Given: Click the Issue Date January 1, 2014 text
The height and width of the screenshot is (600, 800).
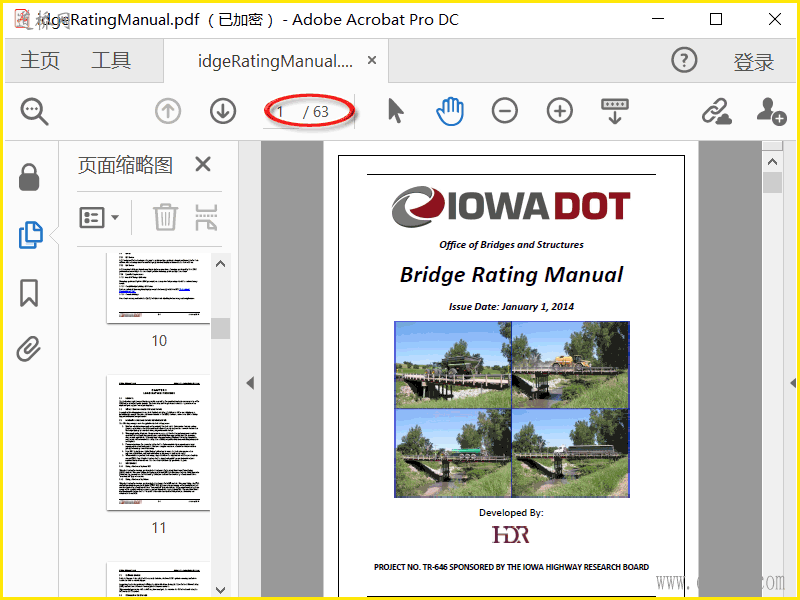Looking at the screenshot, I should pyautogui.click(x=511, y=307).
